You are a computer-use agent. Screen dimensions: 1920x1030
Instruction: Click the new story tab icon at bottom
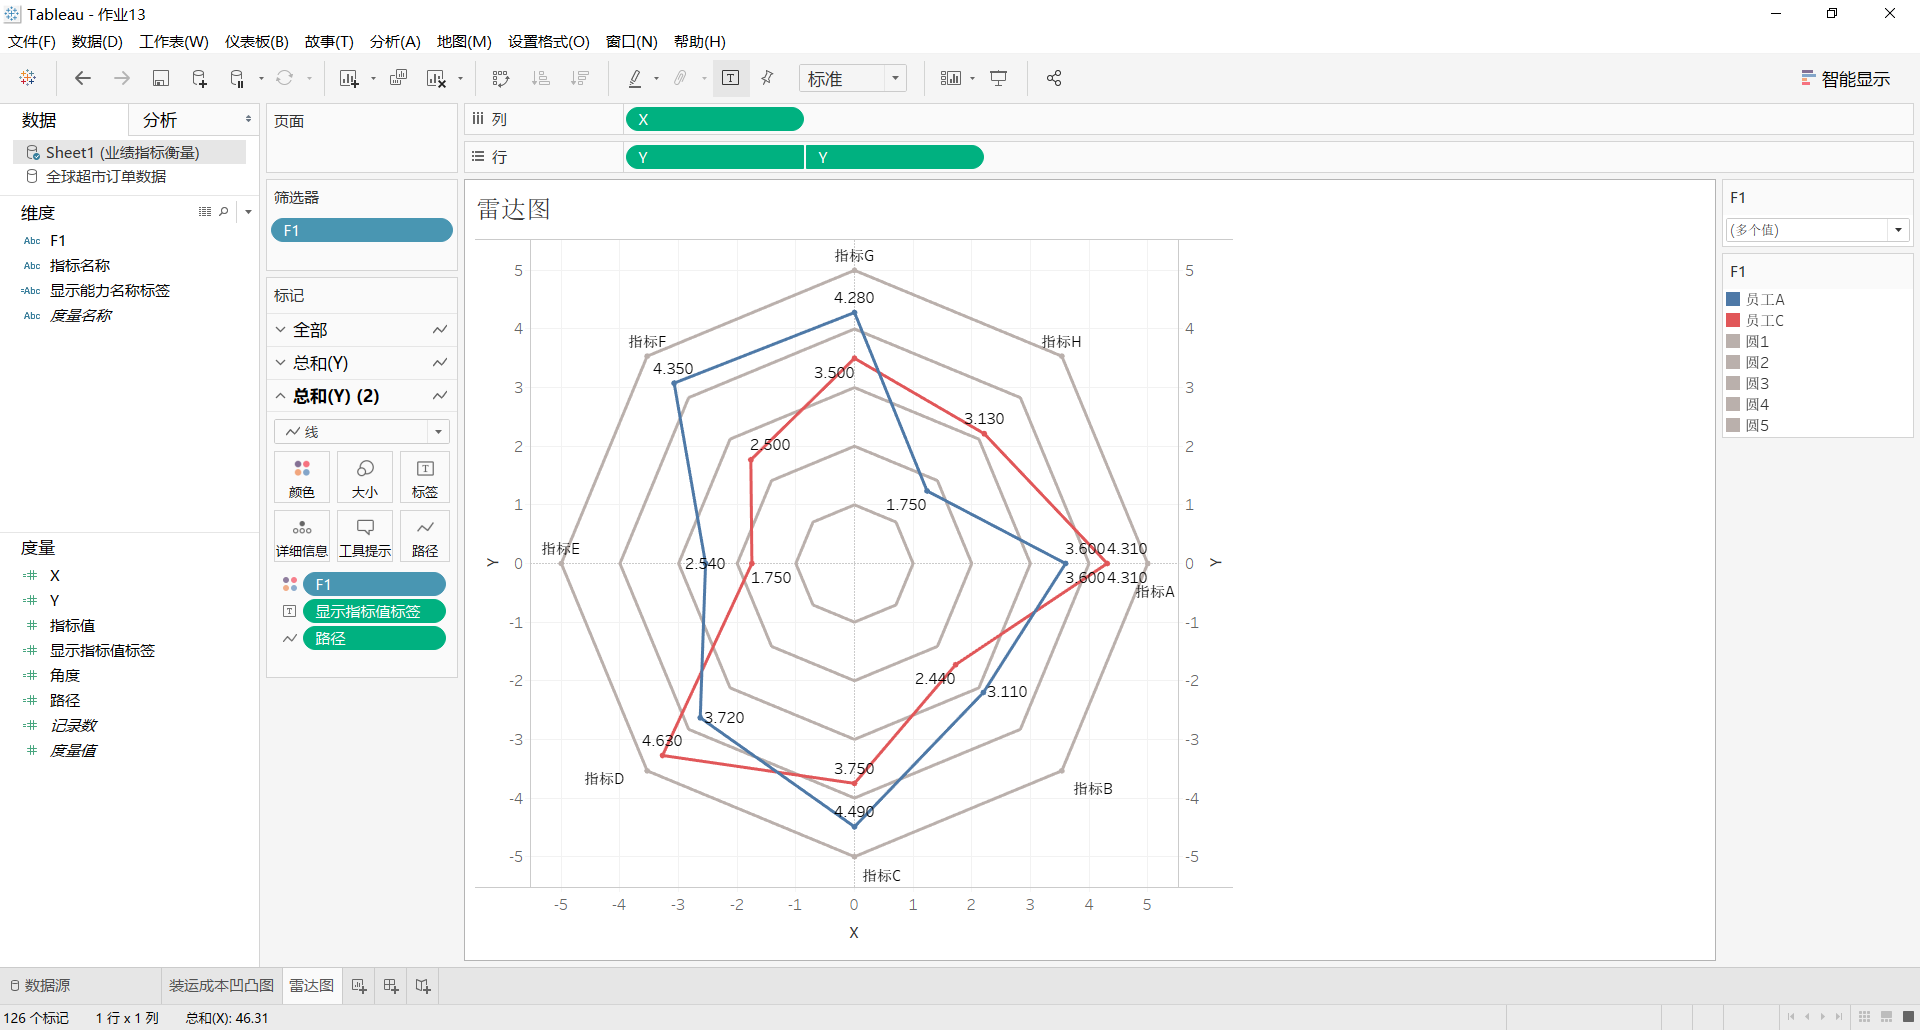point(423,986)
